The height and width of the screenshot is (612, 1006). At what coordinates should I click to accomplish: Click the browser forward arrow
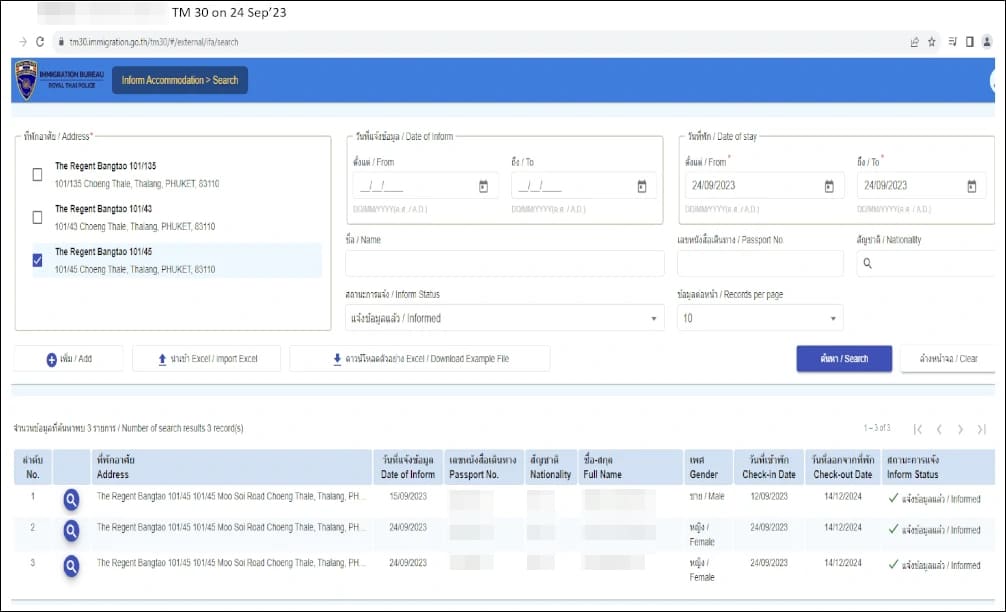23,42
